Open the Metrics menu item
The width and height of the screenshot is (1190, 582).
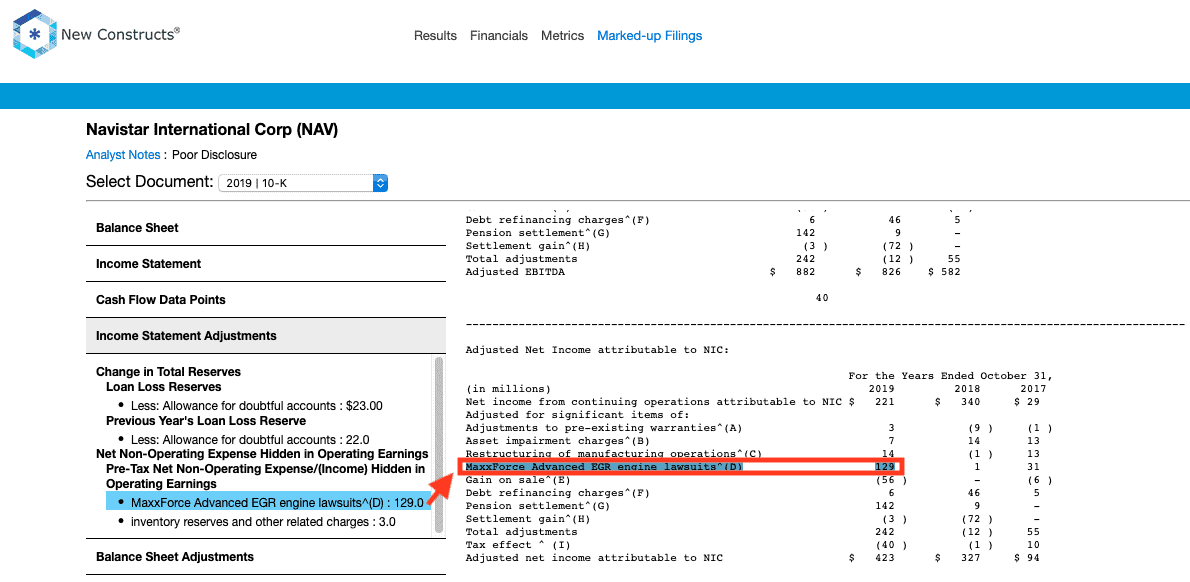click(562, 36)
